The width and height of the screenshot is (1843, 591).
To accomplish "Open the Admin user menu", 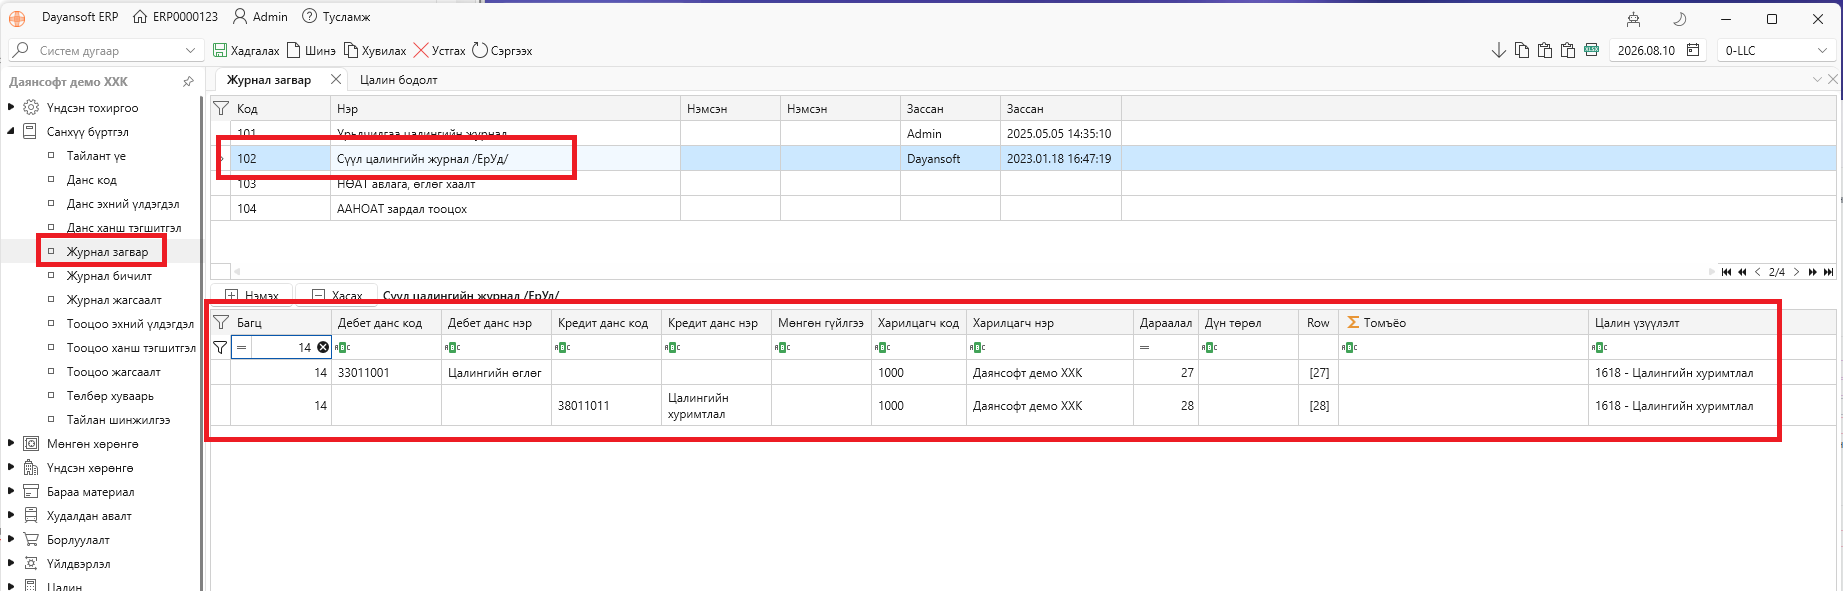I will 260,17.
